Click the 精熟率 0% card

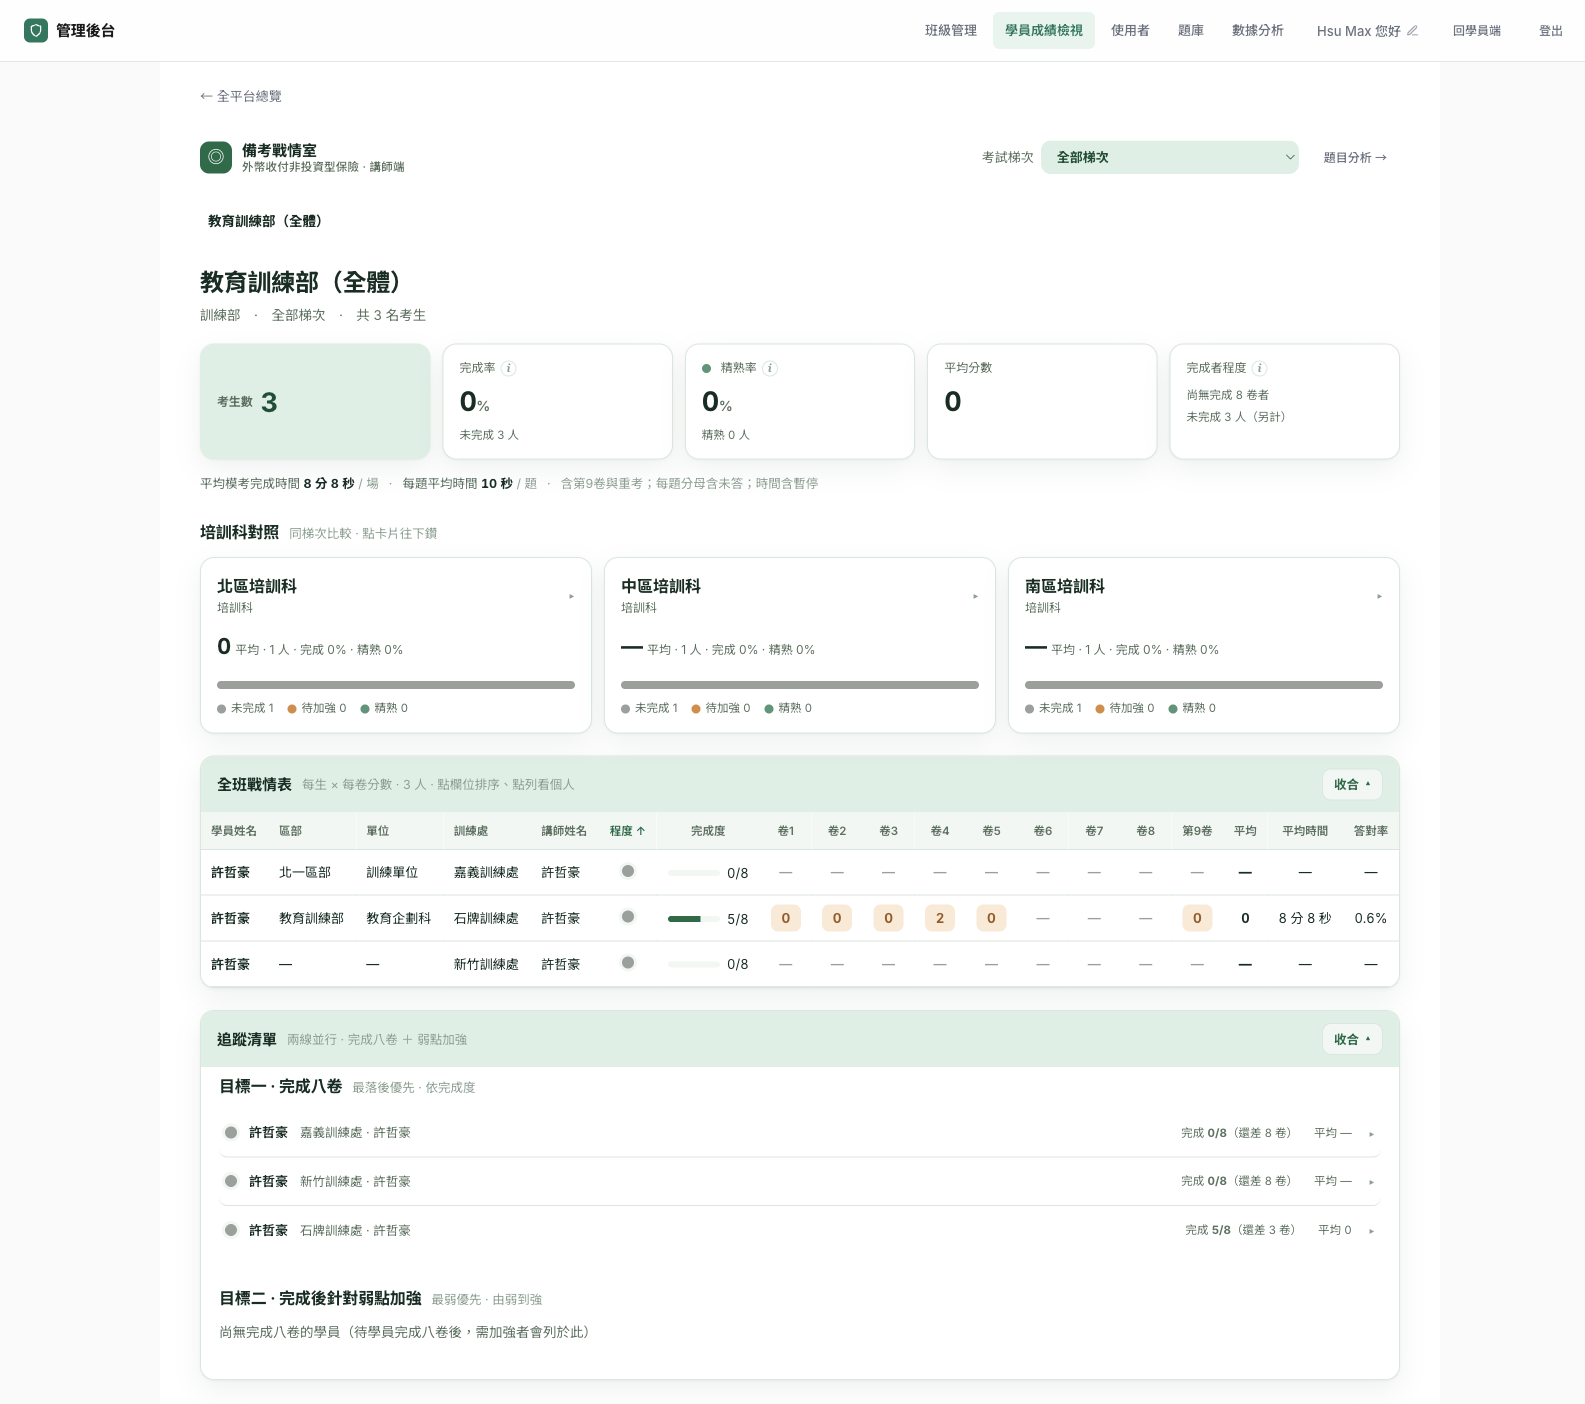[800, 401]
